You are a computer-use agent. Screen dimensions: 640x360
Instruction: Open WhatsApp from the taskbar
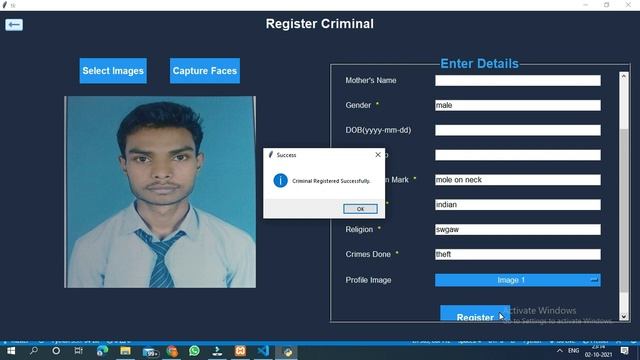tap(194, 351)
